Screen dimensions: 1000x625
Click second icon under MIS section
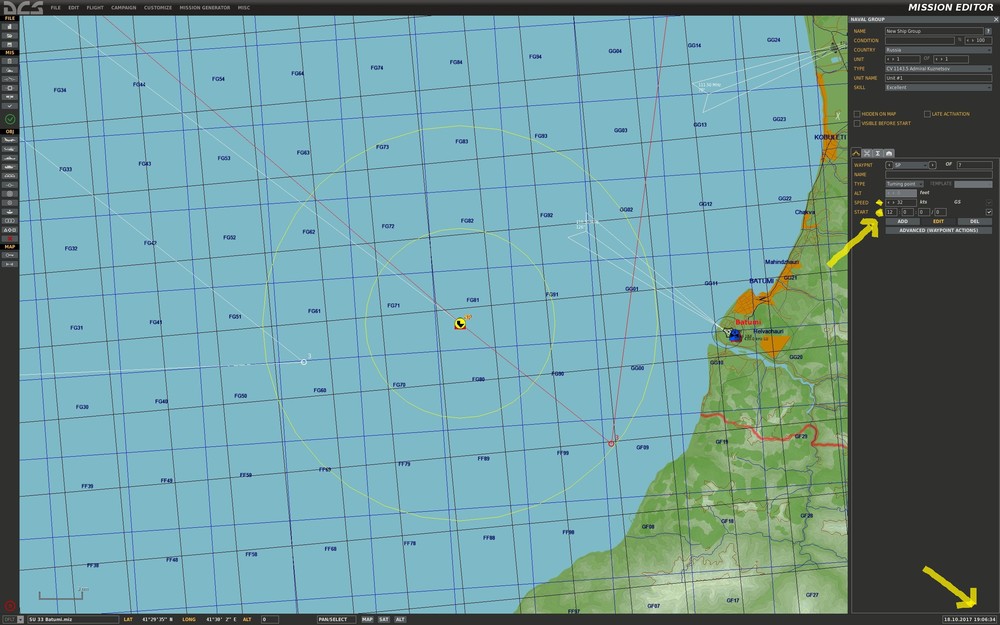(10, 70)
